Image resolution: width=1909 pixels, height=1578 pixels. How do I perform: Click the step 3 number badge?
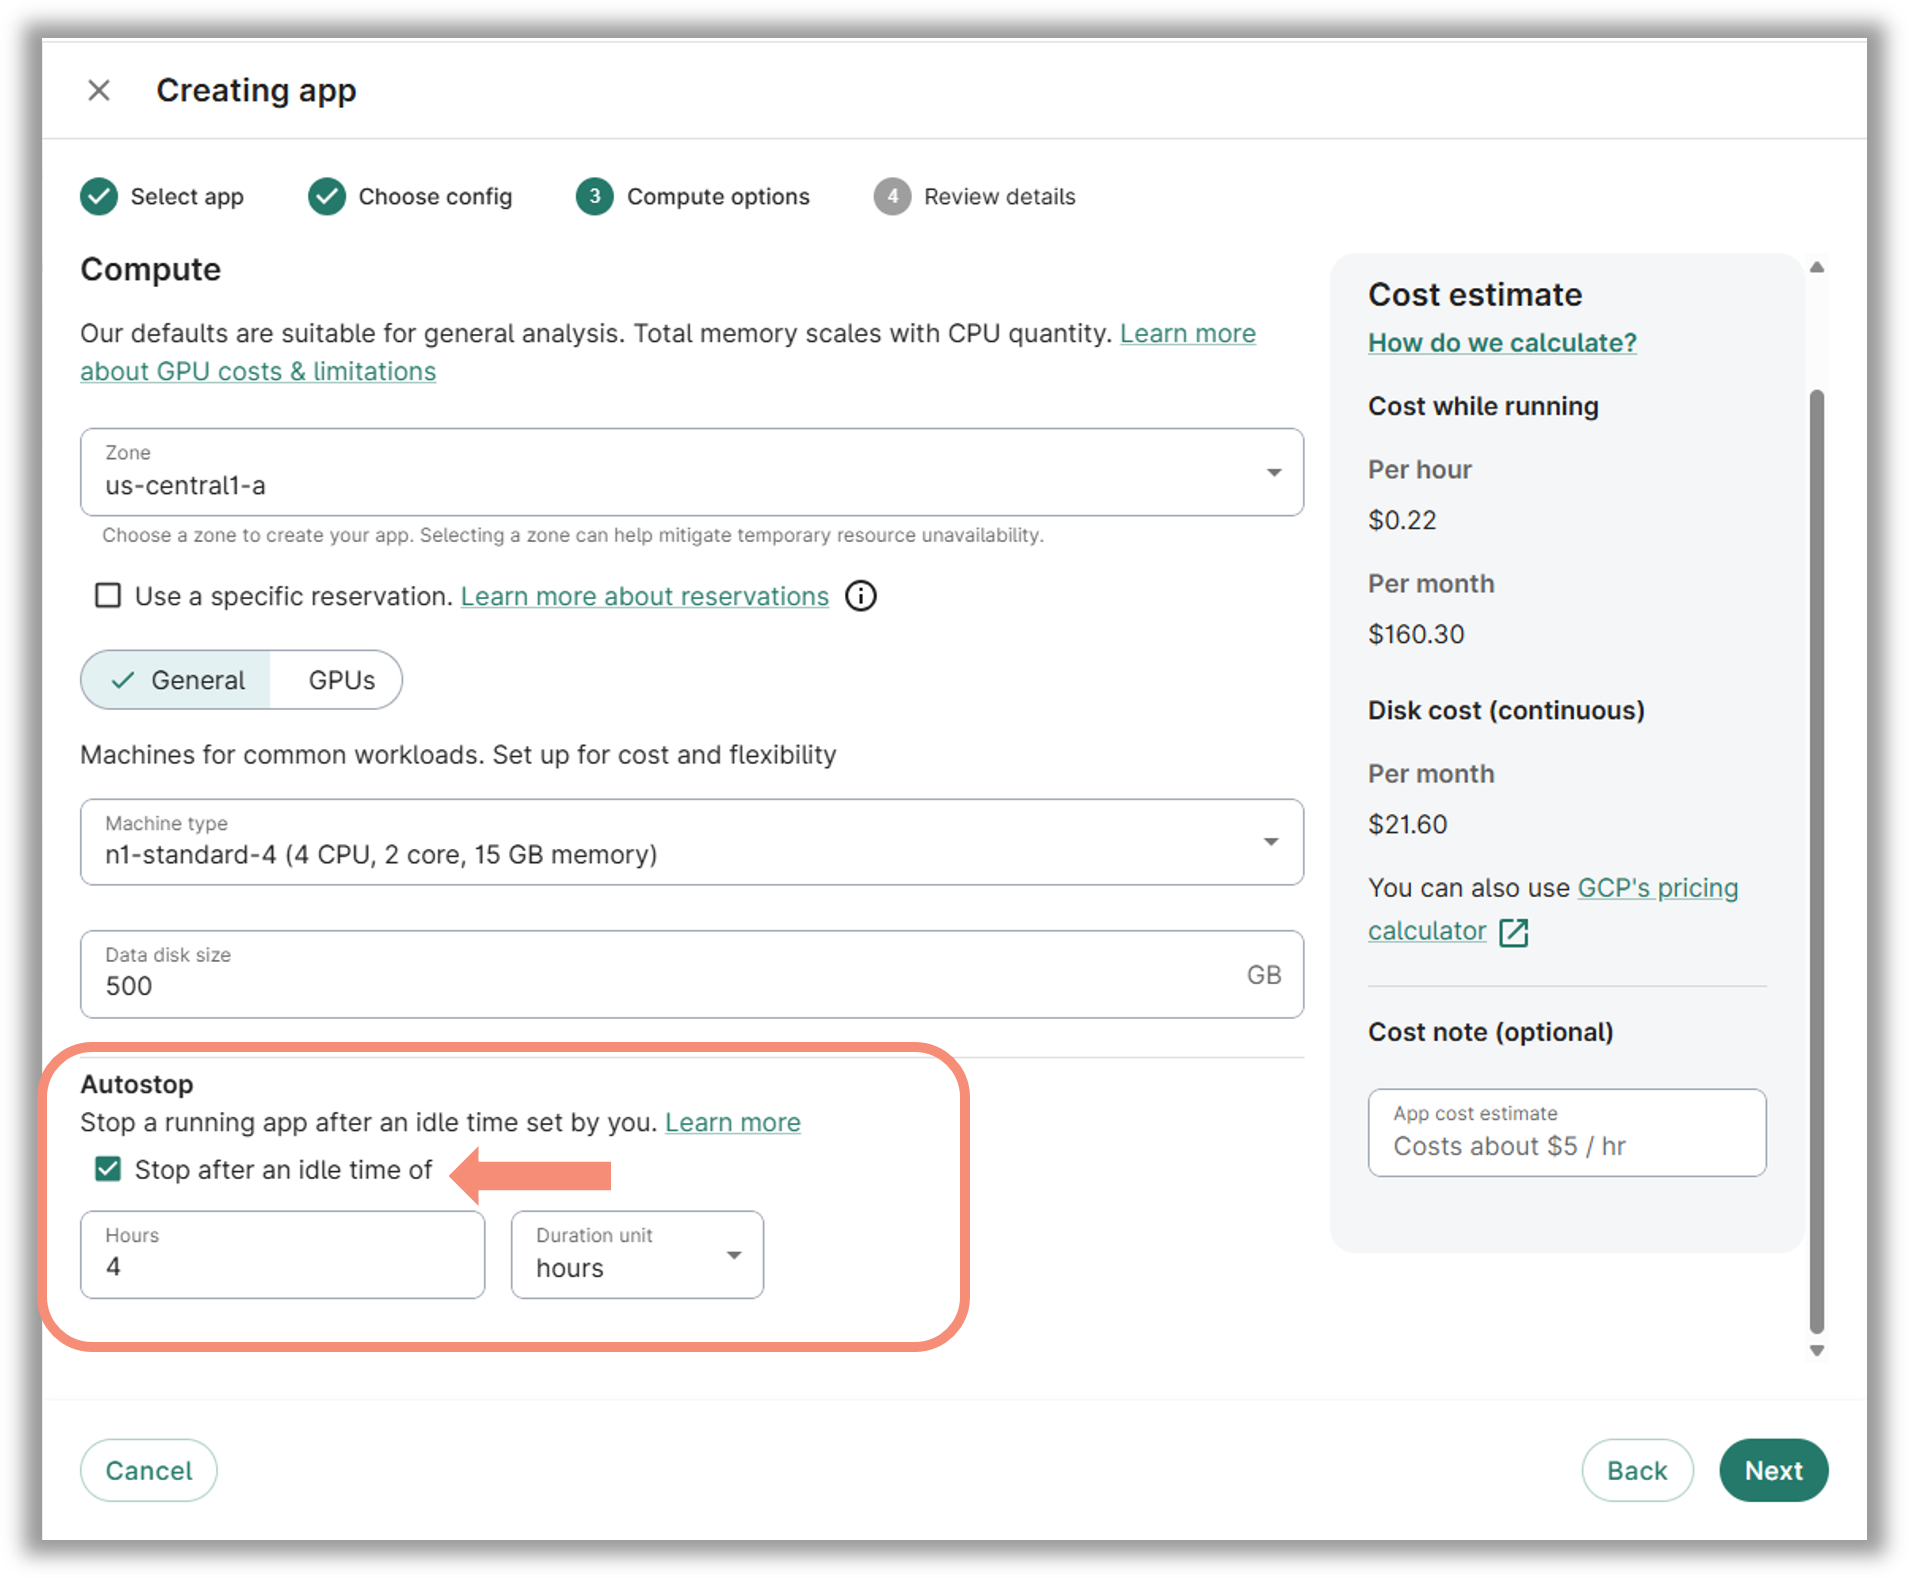(x=595, y=197)
